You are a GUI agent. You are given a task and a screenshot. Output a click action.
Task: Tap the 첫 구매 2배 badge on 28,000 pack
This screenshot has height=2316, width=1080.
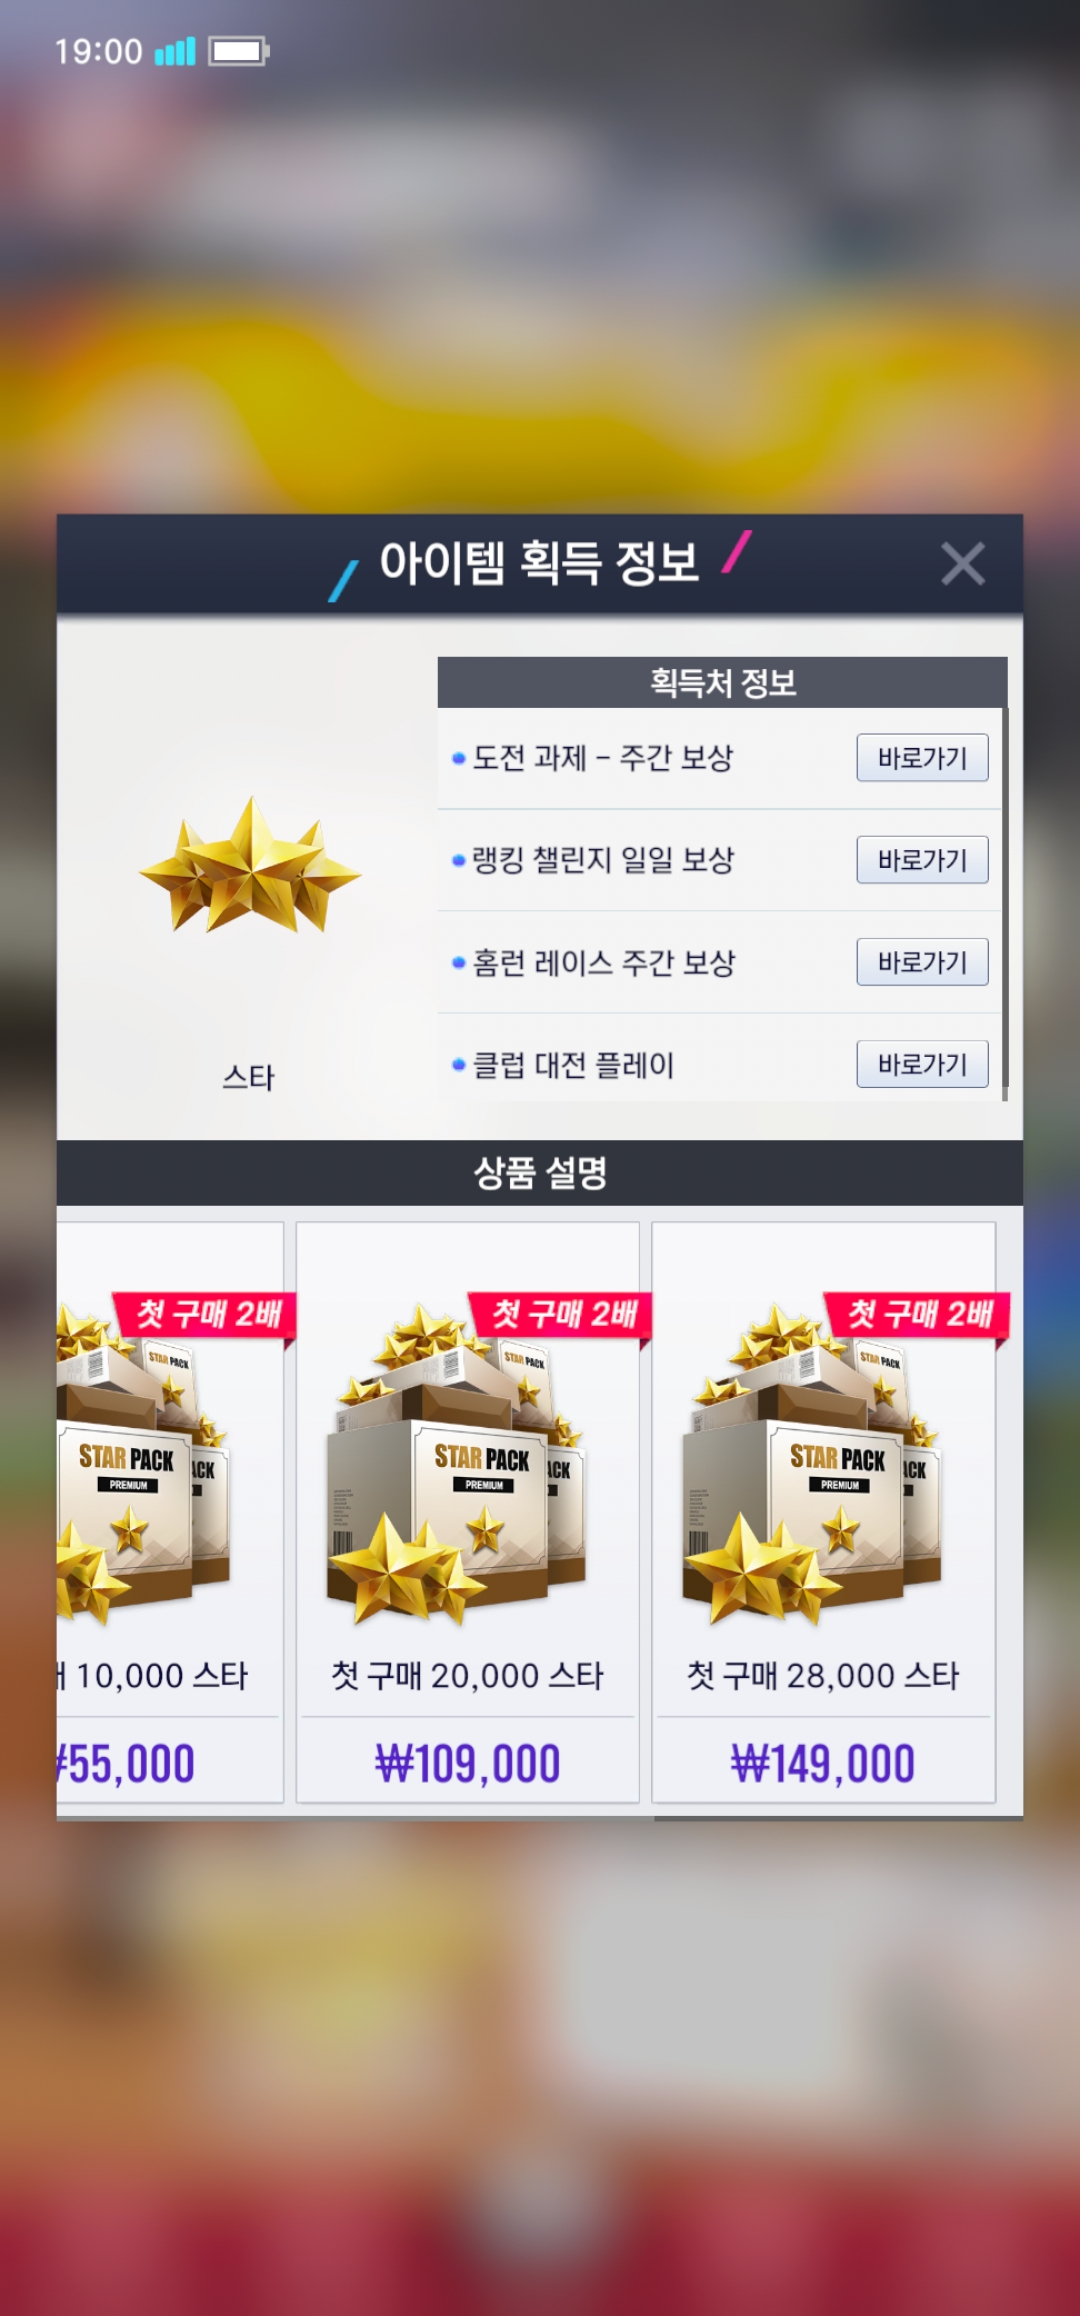(918, 1314)
